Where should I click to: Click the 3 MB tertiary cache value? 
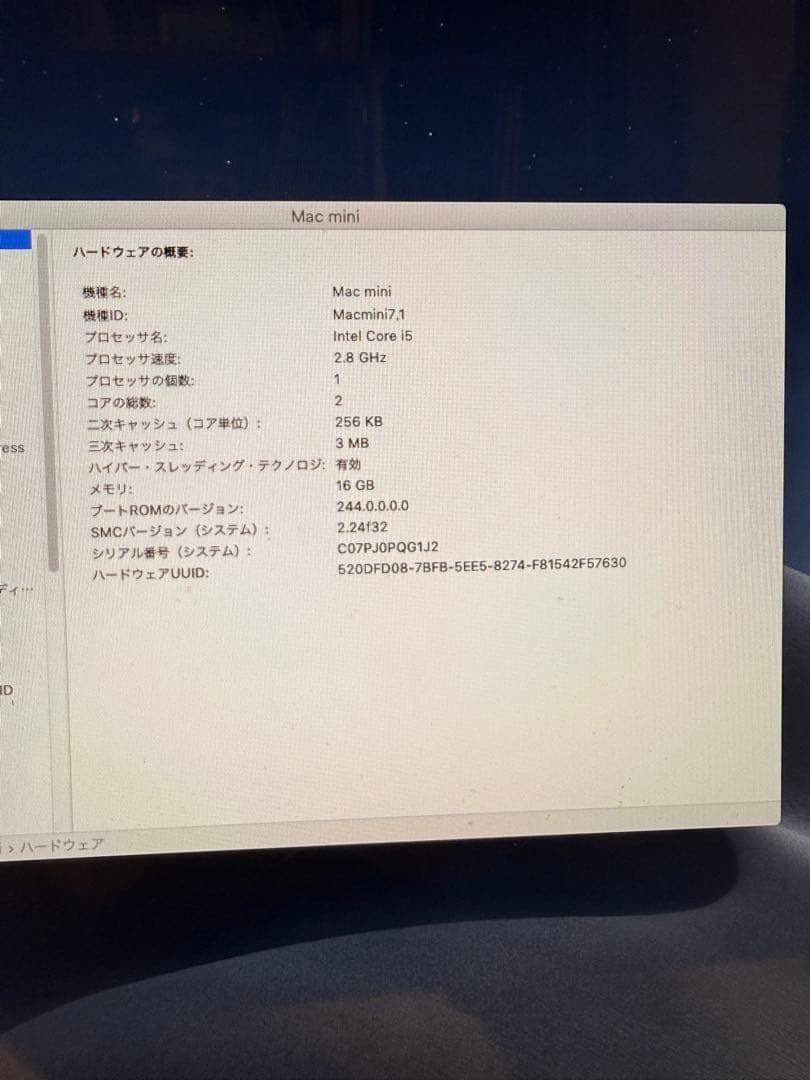click(x=350, y=443)
